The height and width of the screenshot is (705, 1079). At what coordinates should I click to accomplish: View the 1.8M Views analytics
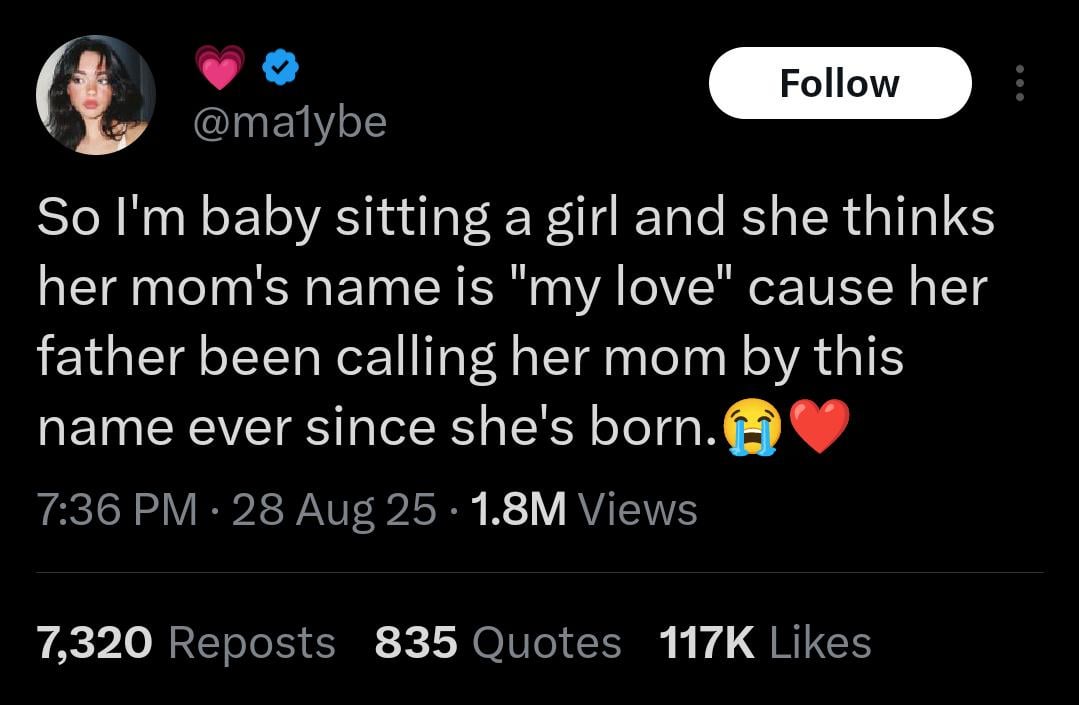pos(584,510)
